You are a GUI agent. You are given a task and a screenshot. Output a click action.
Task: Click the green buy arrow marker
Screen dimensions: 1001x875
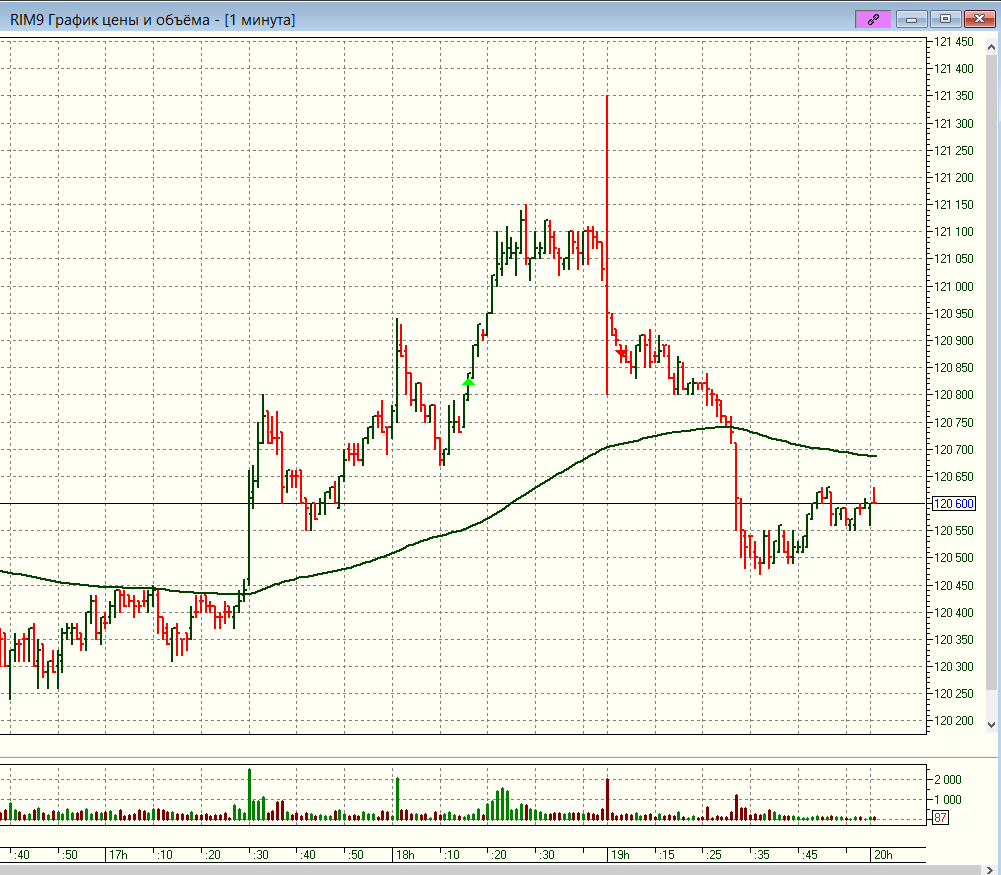click(x=468, y=381)
